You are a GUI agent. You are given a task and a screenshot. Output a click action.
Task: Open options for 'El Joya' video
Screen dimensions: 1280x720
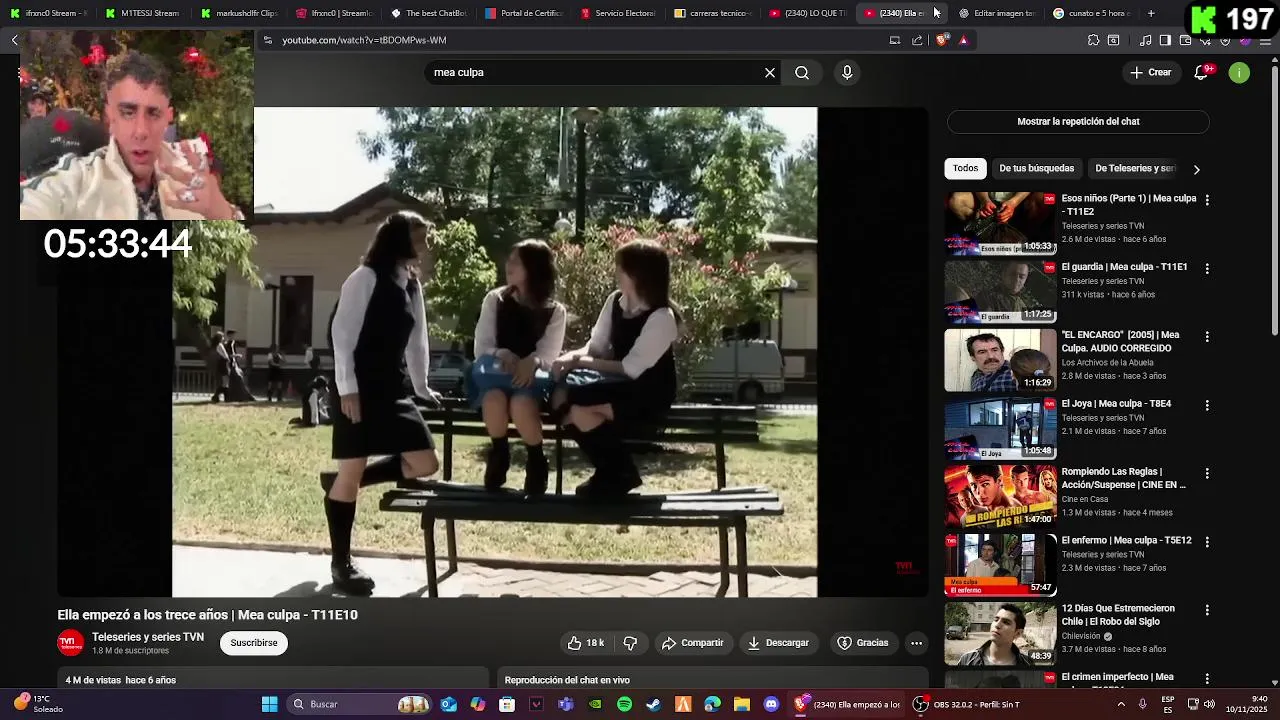point(1207,405)
